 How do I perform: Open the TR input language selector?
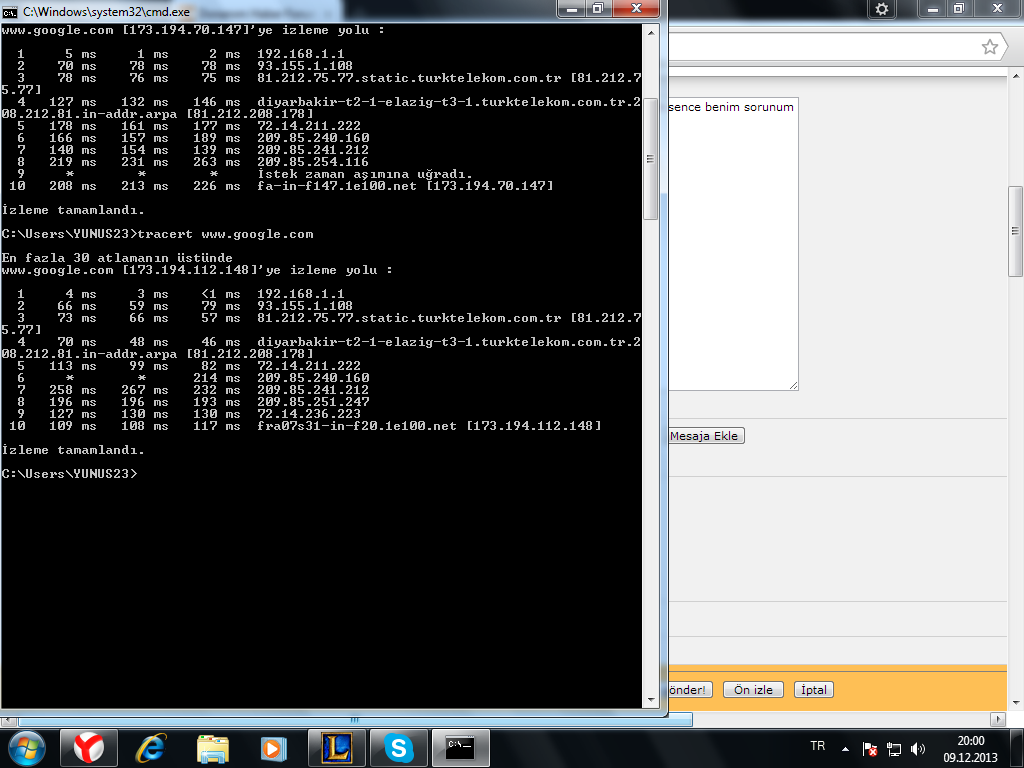(x=818, y=746)
